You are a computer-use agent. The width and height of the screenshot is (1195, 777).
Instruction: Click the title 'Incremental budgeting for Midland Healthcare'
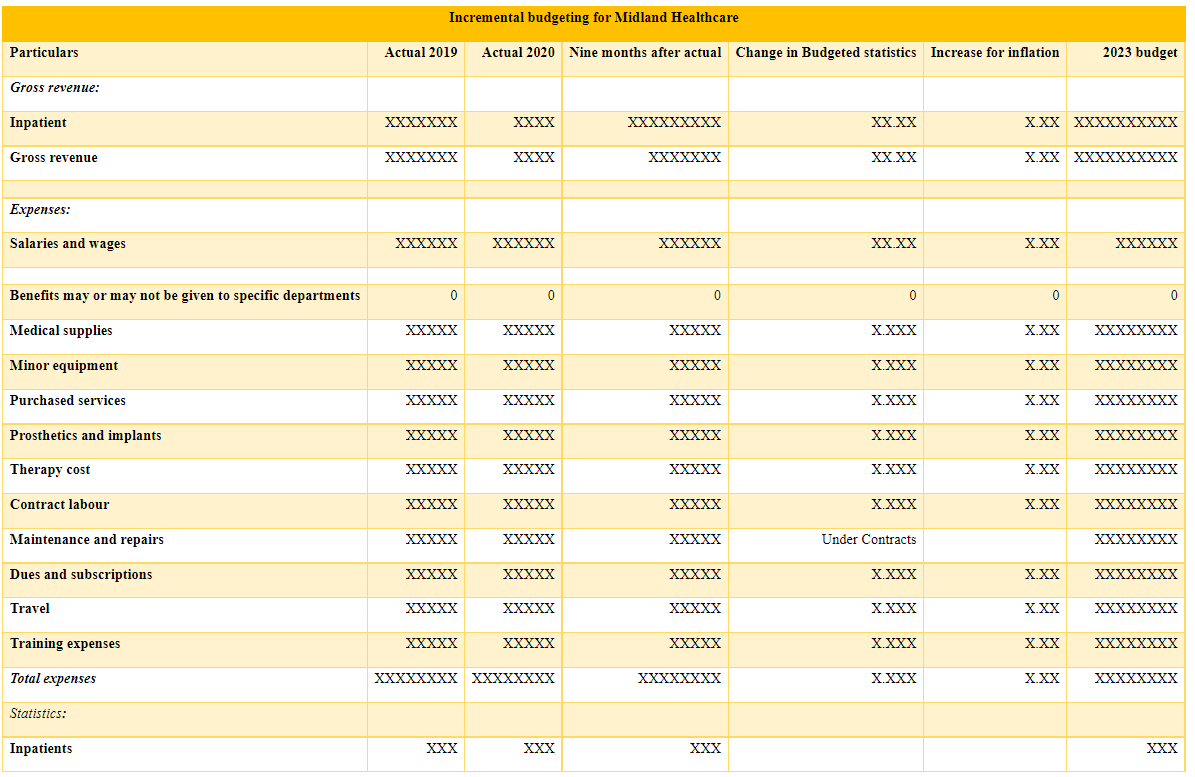click(594, 18)
